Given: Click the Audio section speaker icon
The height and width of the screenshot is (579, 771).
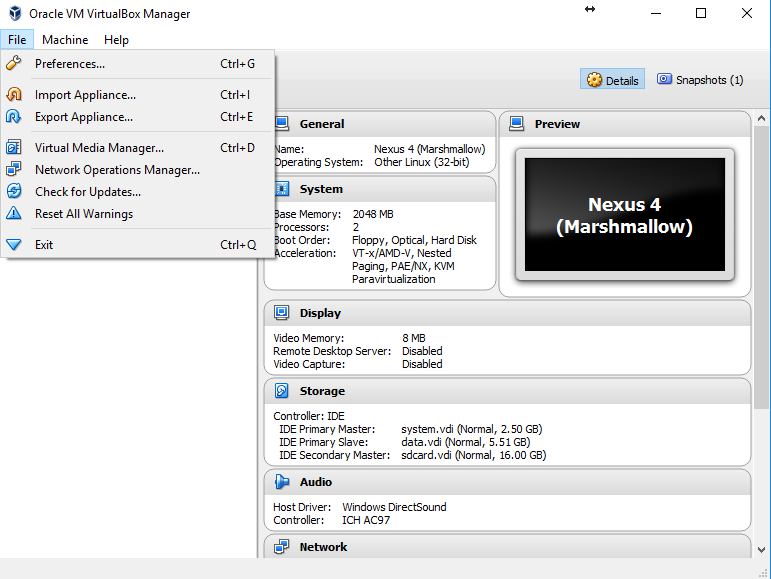Looking at the screenshot, I should [x=282, y=482].
